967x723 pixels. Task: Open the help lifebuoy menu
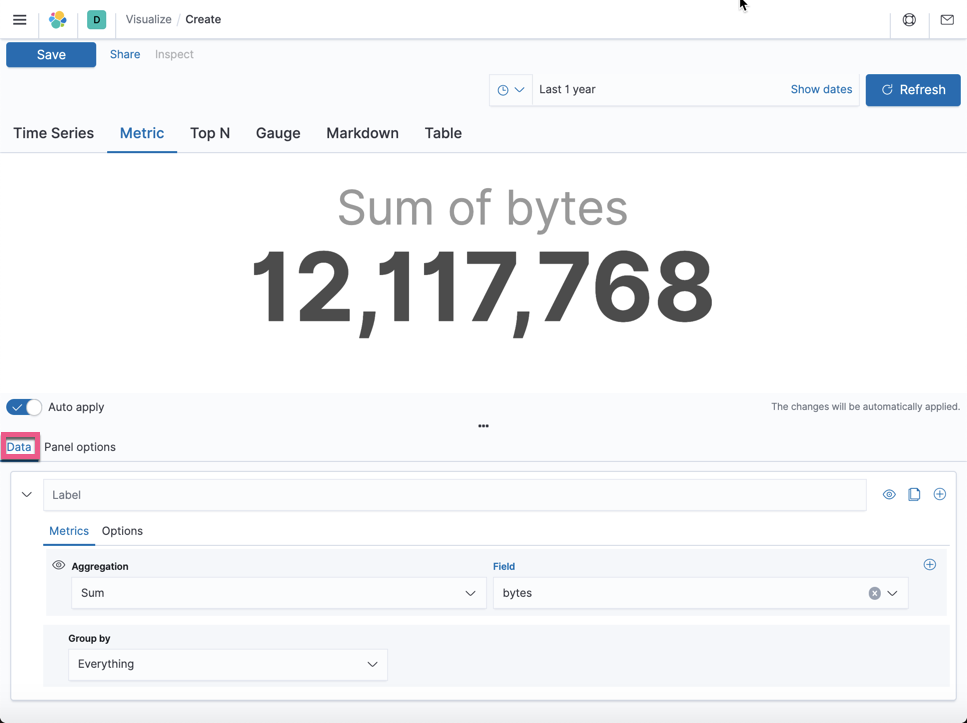(908, 19)
